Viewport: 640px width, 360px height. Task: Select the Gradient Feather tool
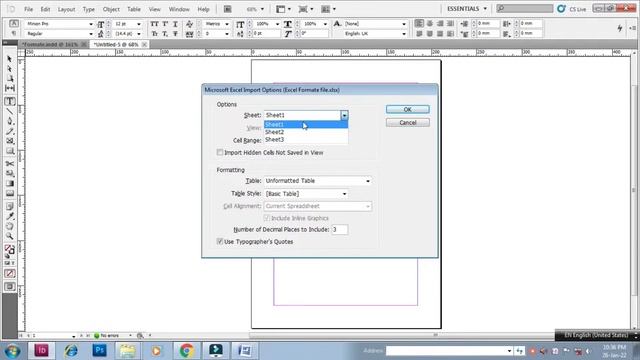click(x=10, y=193)
